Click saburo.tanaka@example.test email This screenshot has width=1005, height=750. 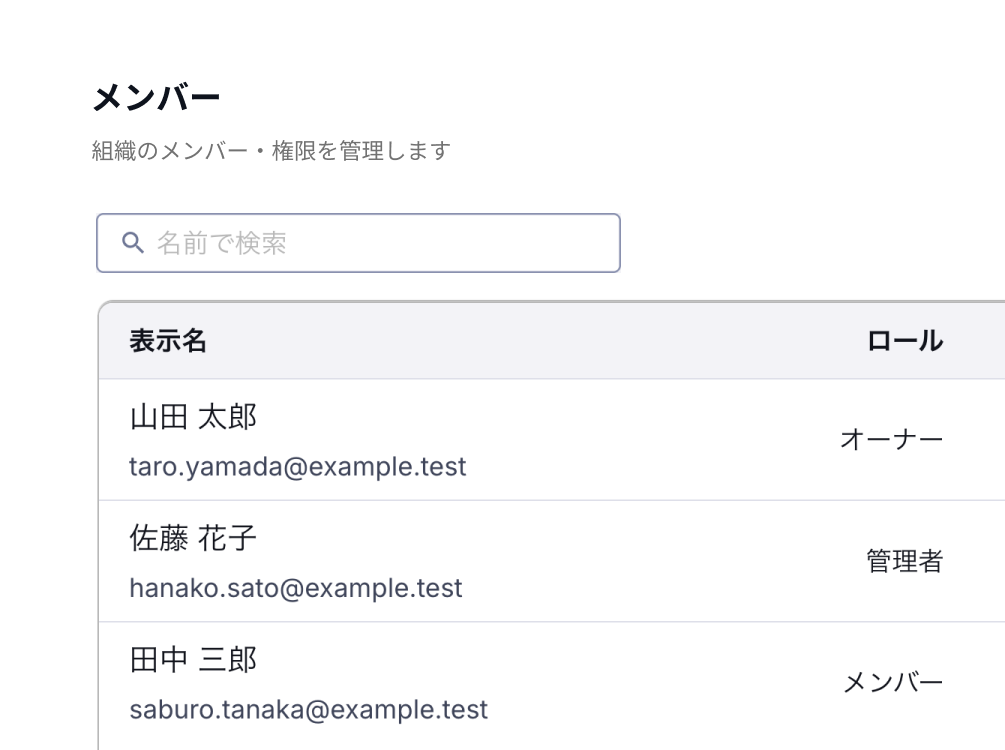click(308, 710)
